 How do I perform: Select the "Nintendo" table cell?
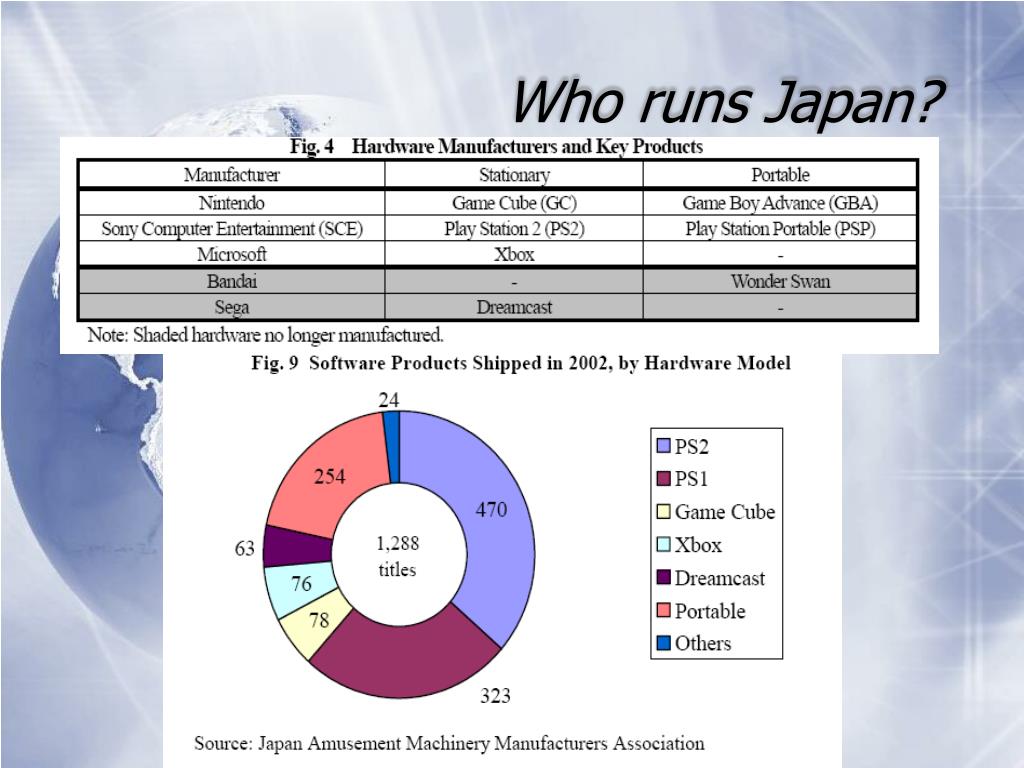tap(231, 203)
